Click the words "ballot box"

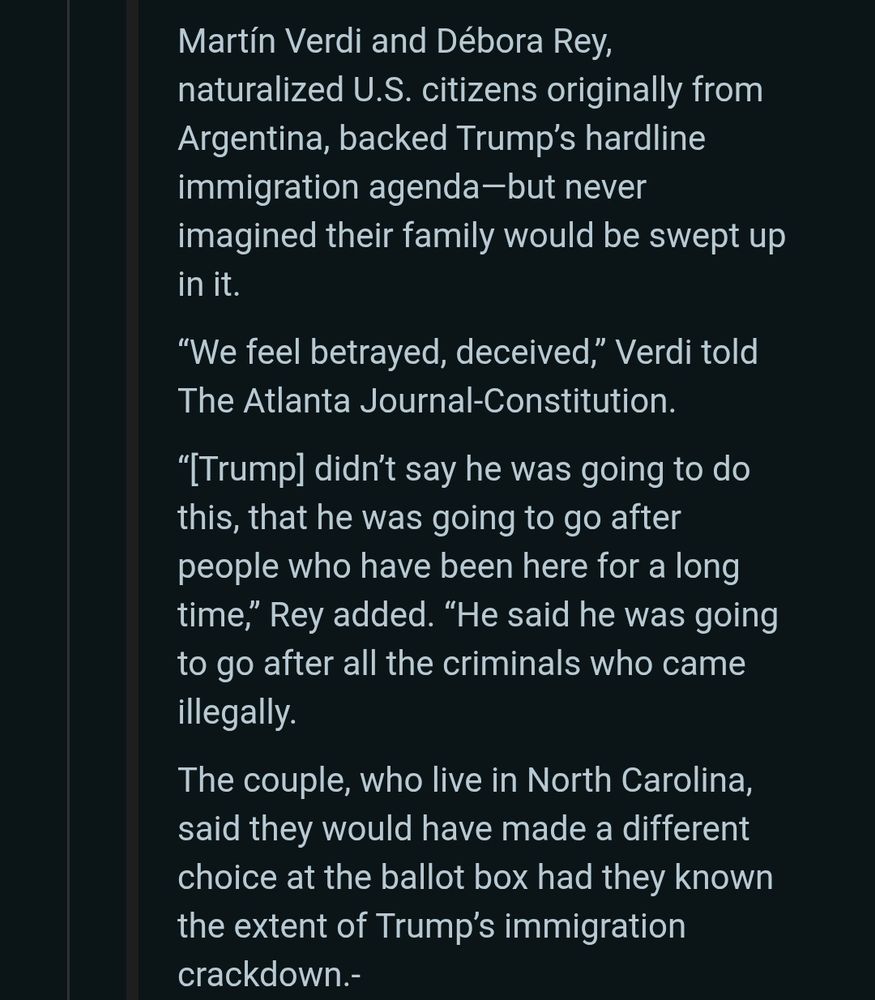click(x=454, y=878)
